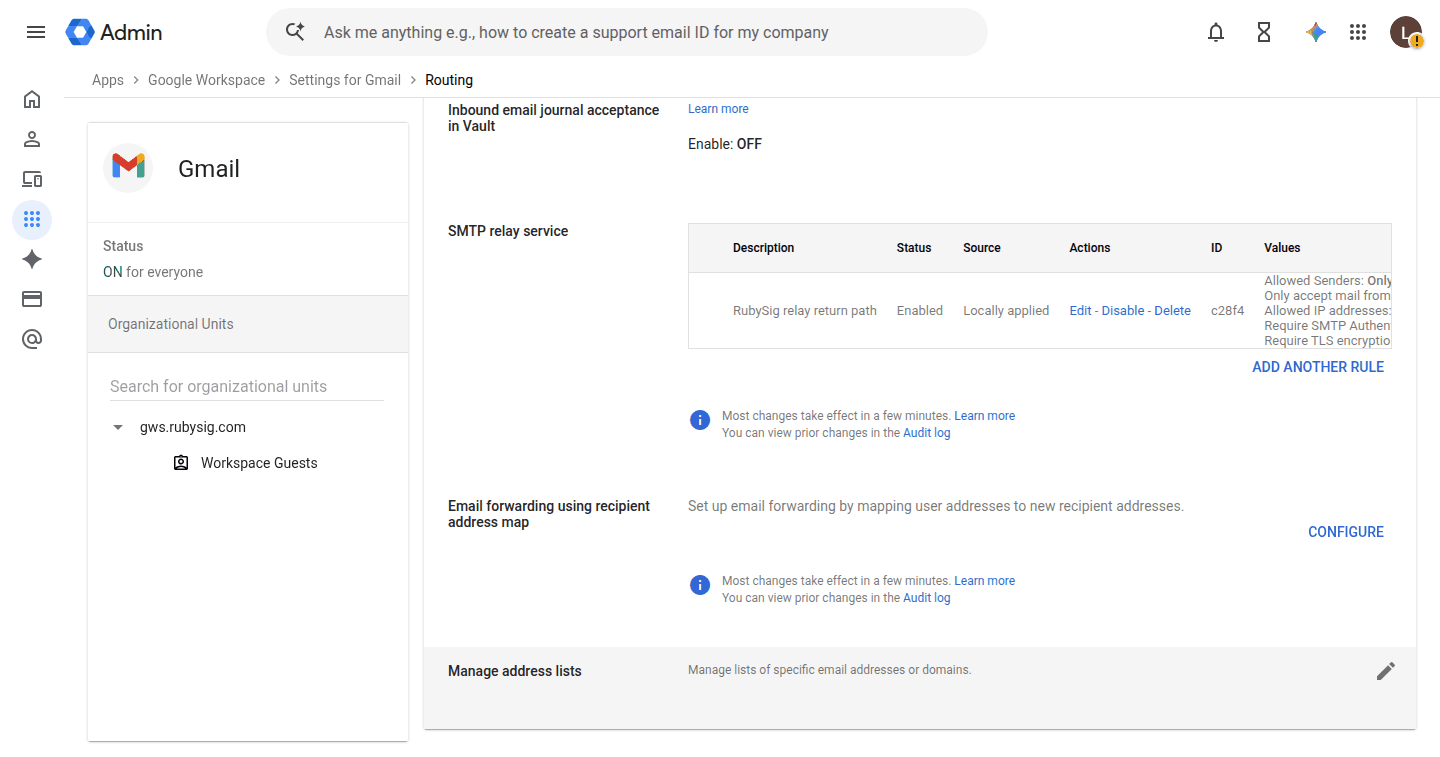Collapse the gws.rubysig.com organizational unit
1440x757 pixels.
[118, 427]
